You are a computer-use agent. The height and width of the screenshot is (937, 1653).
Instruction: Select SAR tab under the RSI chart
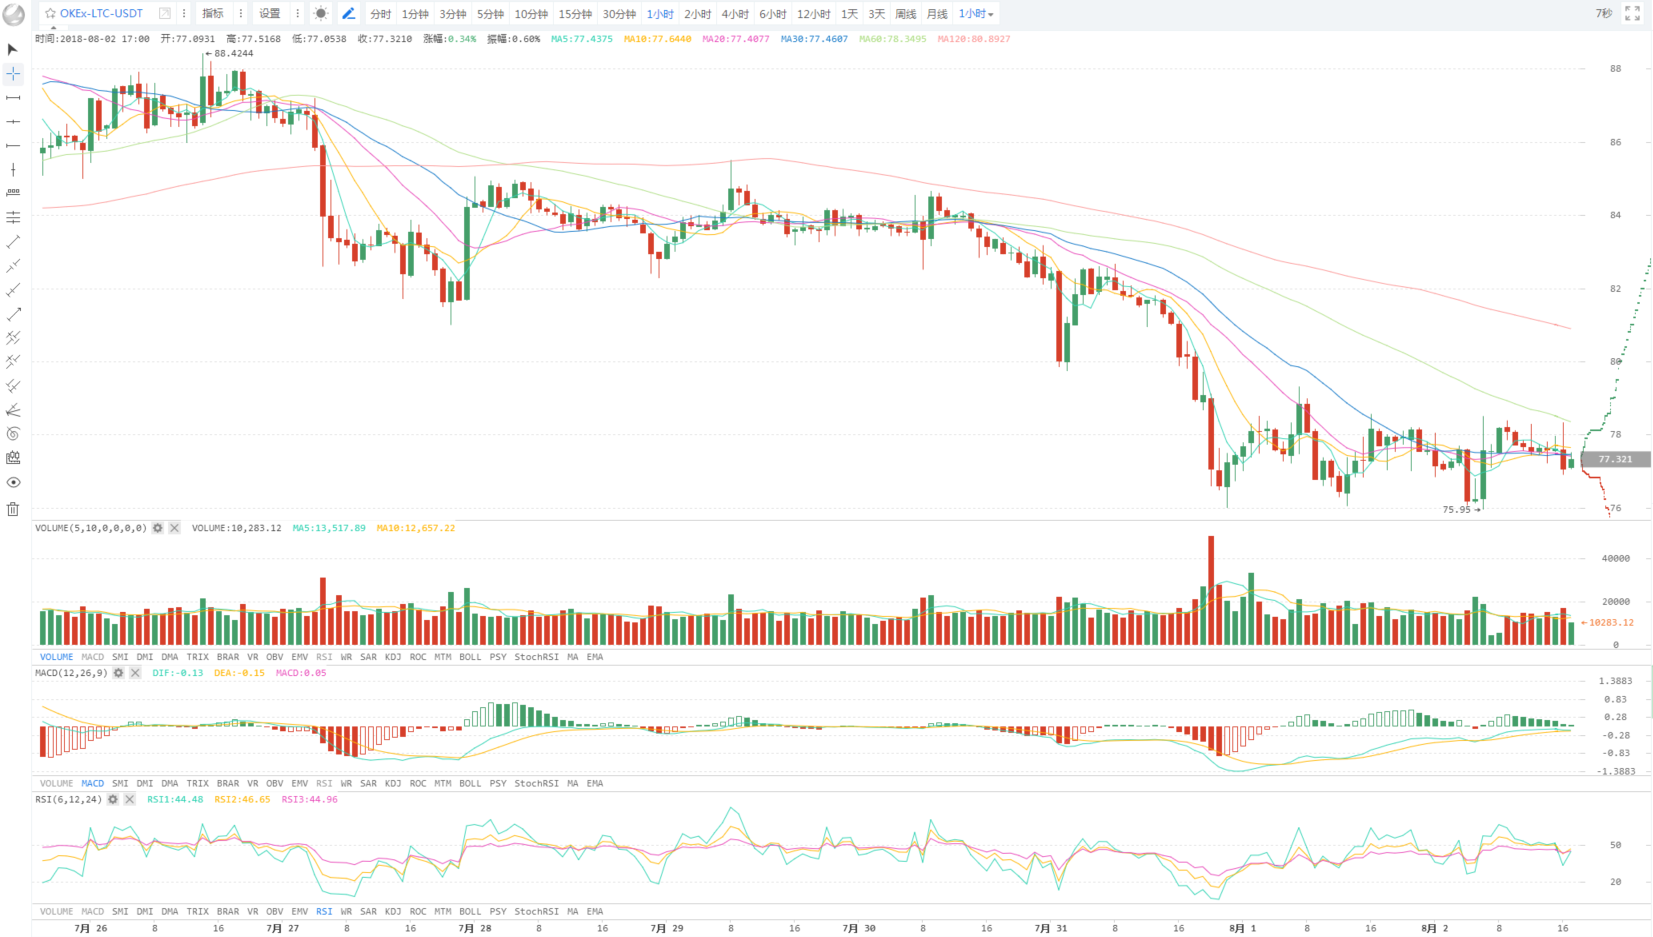click(x=368, y=912)
